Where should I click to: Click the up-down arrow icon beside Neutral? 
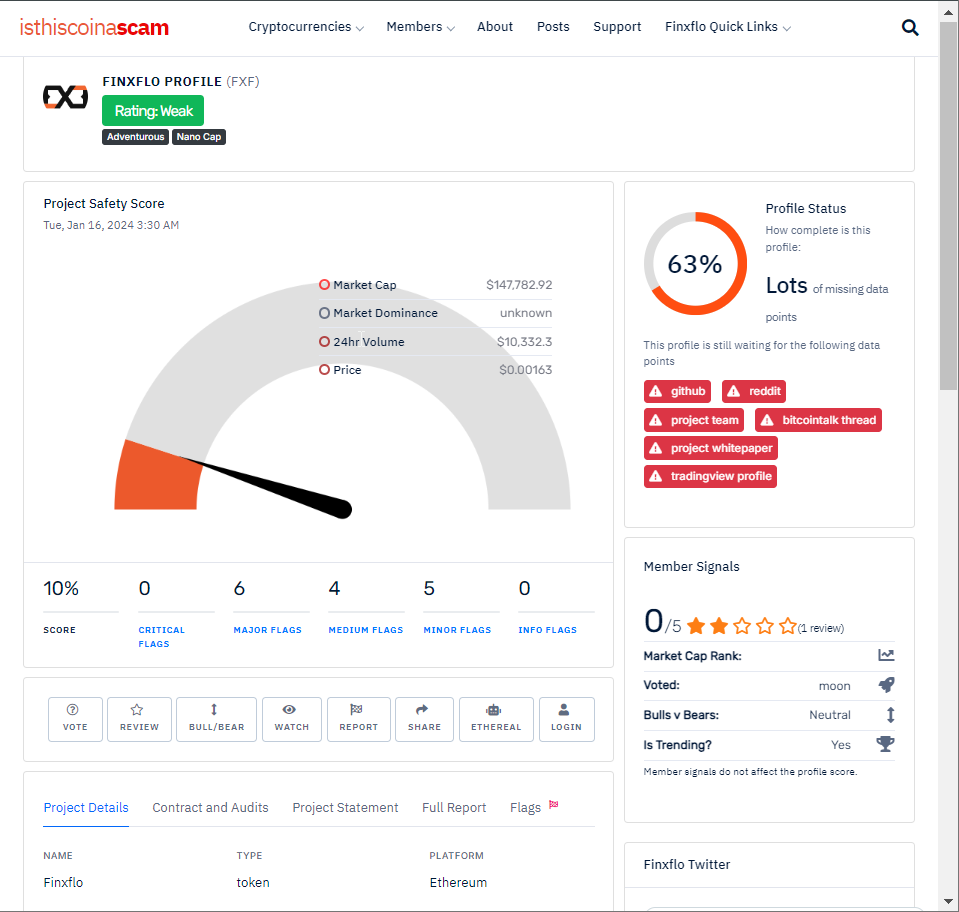pyautogui.click(x=890, y=714)
